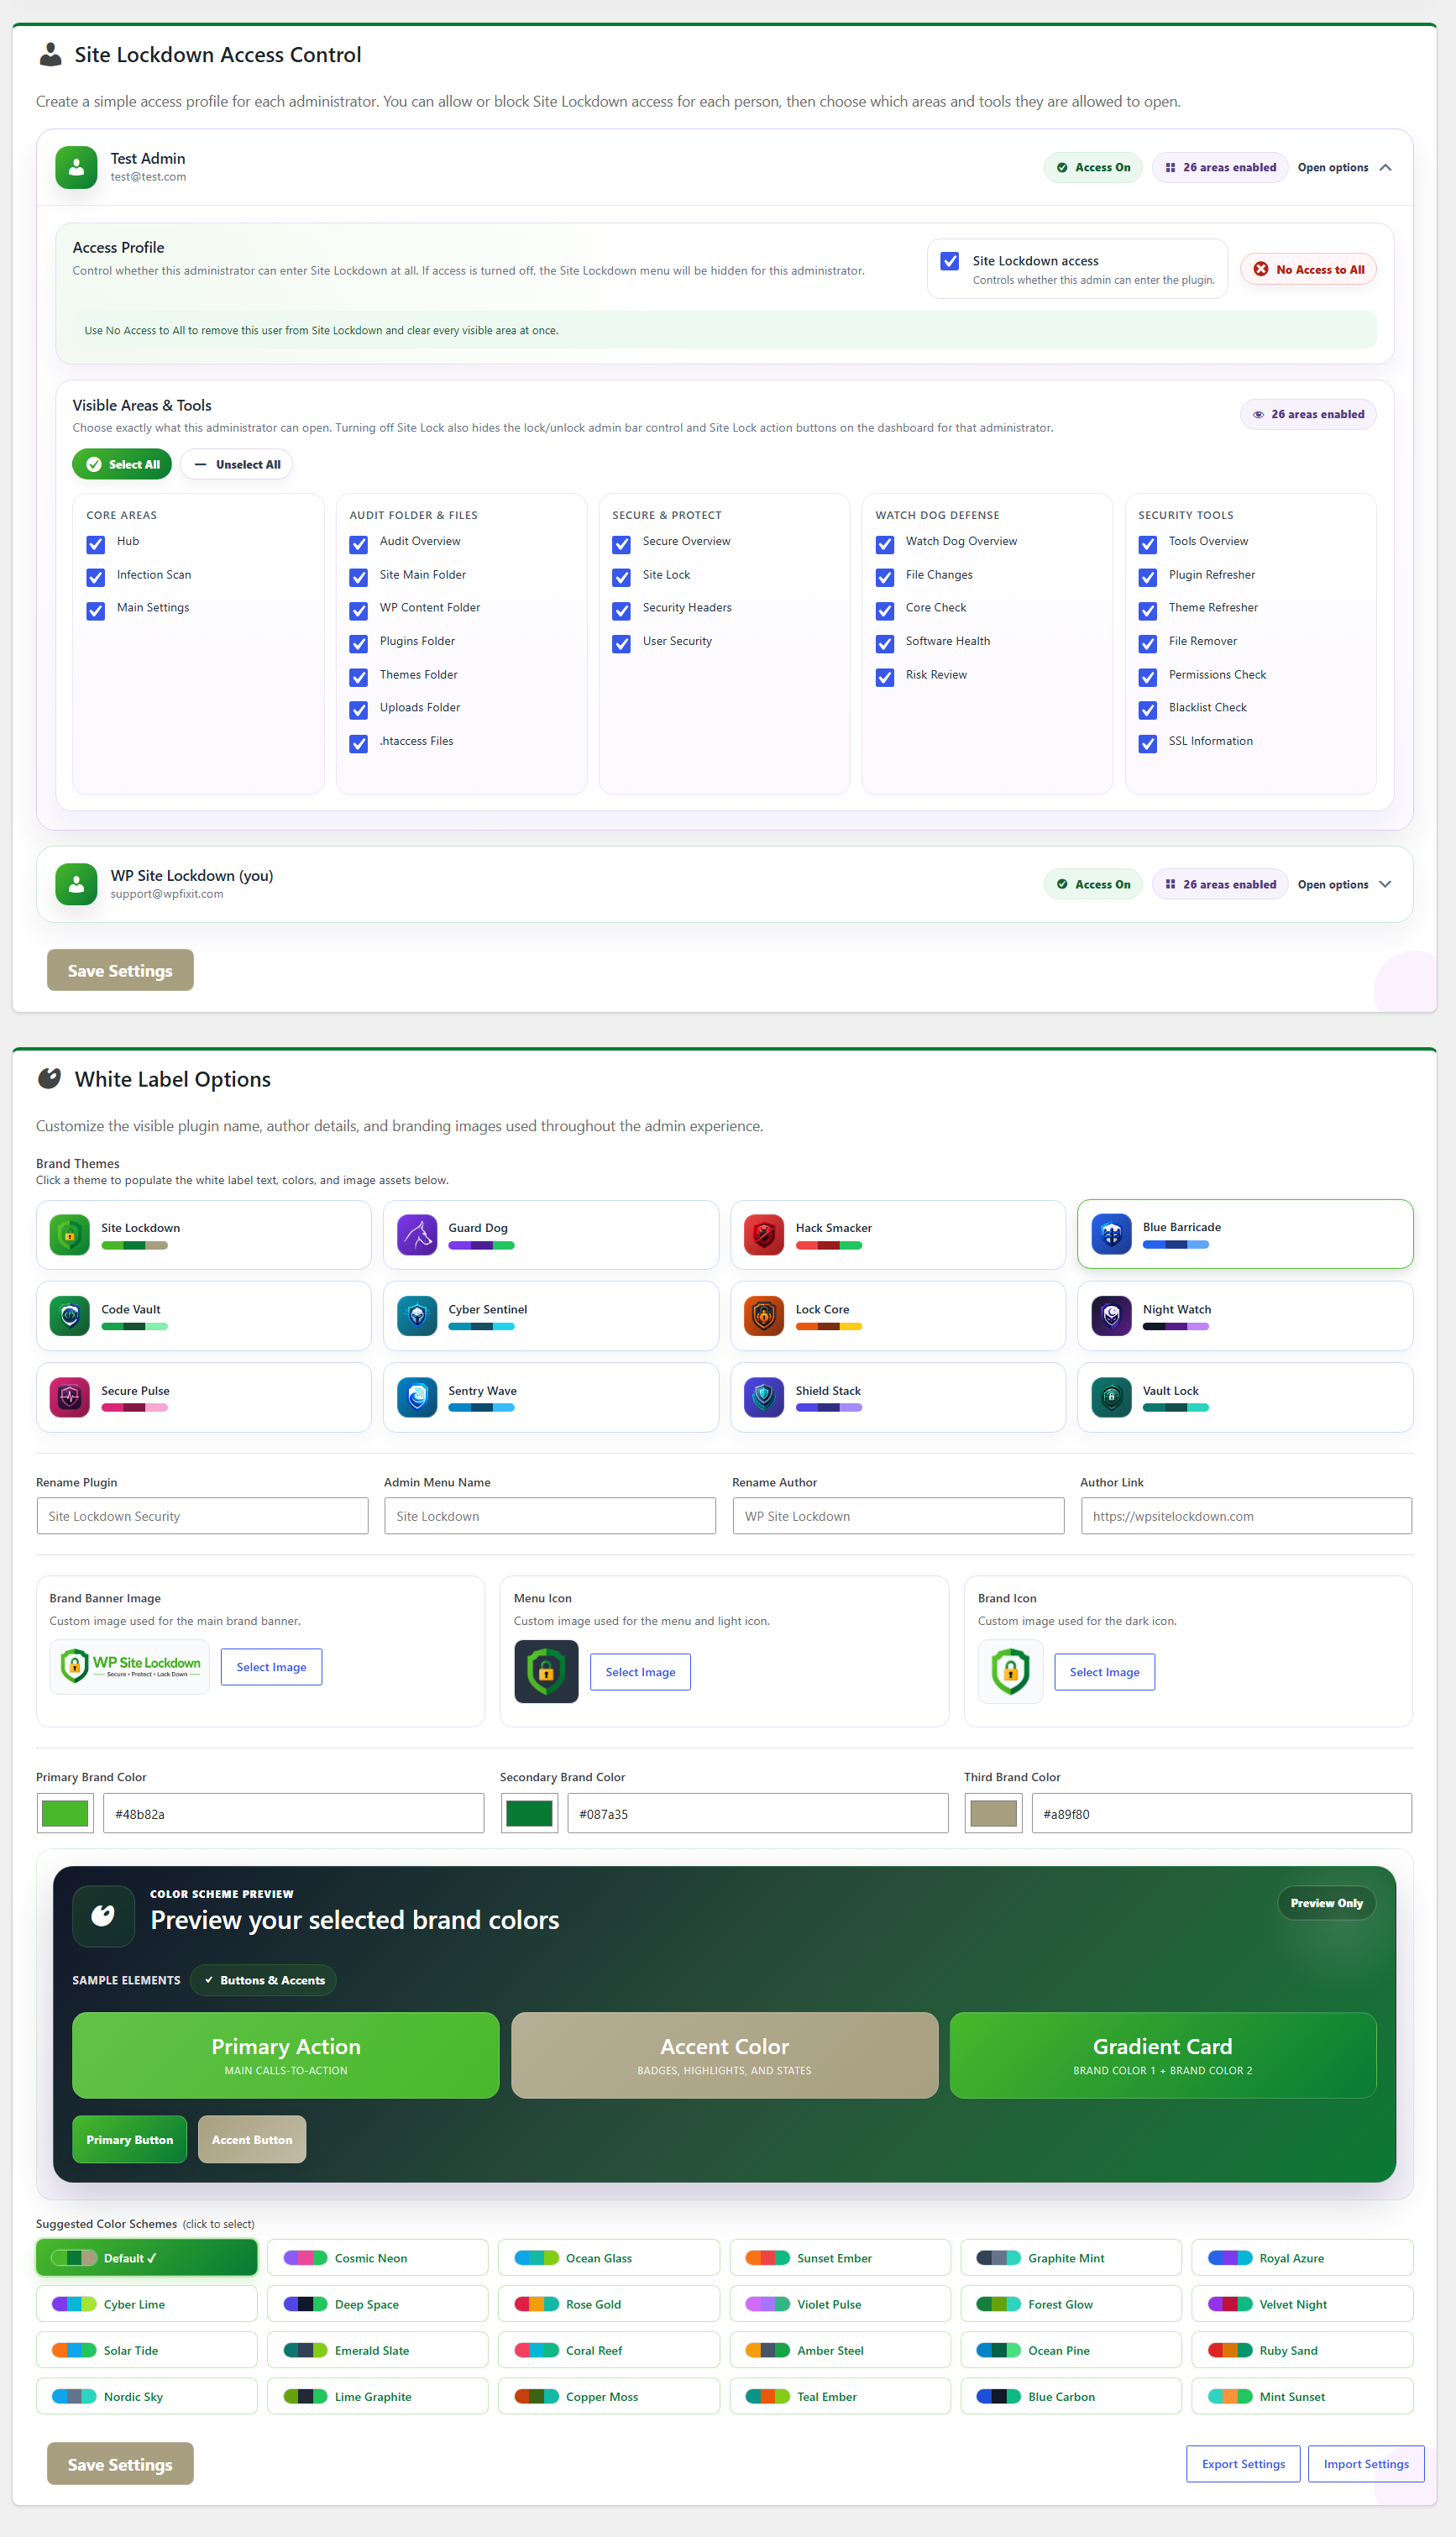Click the WP Site Lockdown (you) avatar icon
Image resolution: width=1456 pixels, height=2537 pixels.
click(76, 884)
